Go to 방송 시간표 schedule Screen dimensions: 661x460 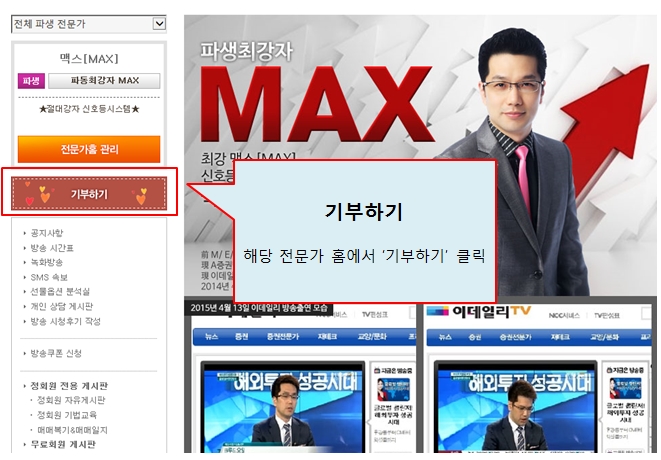[52, 248]
